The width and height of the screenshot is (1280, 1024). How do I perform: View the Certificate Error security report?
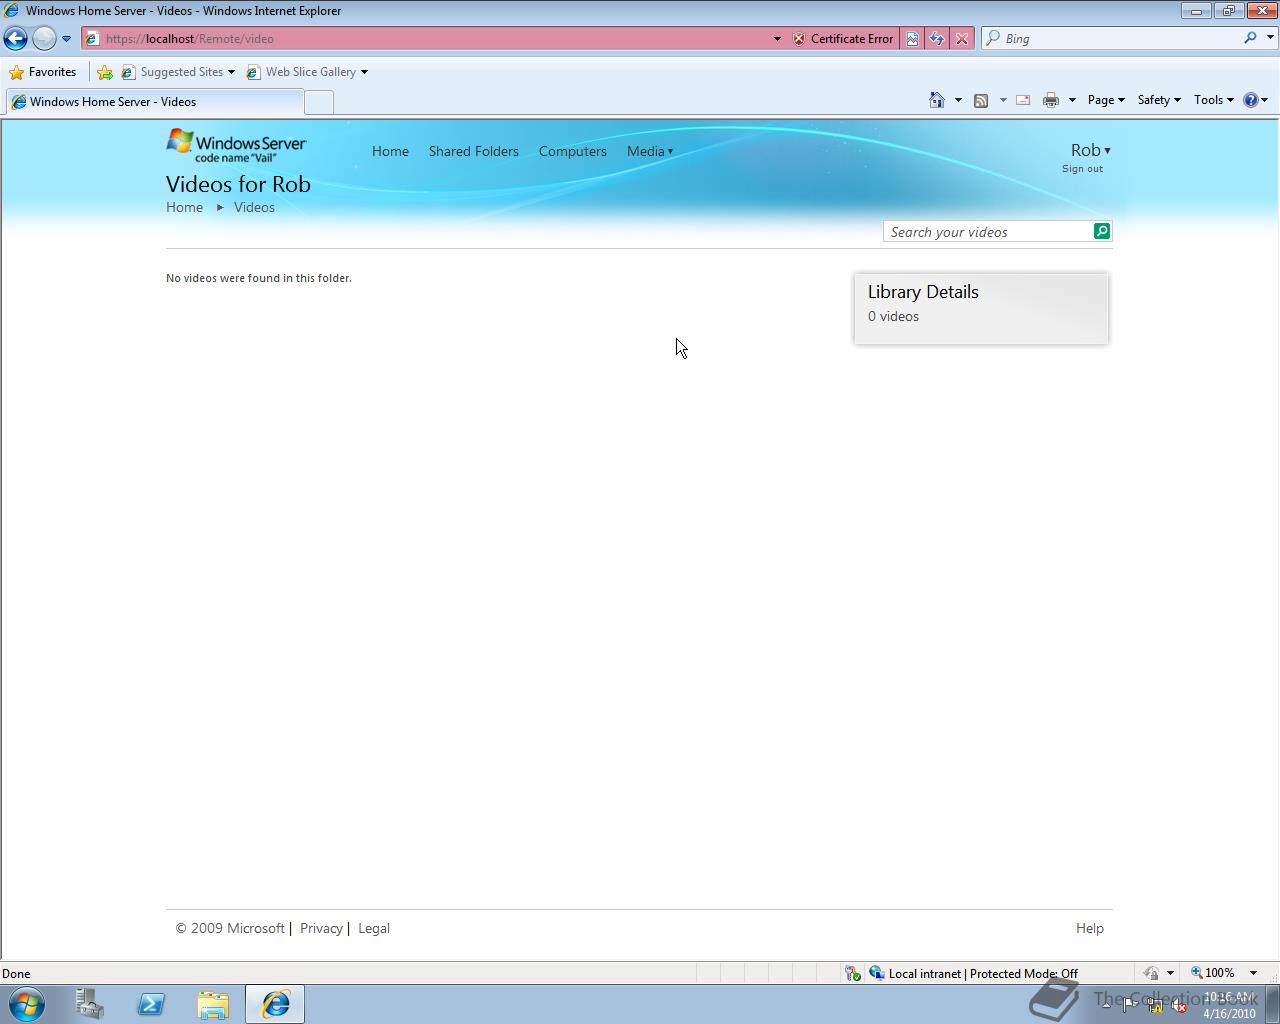[x=842, y=39]
